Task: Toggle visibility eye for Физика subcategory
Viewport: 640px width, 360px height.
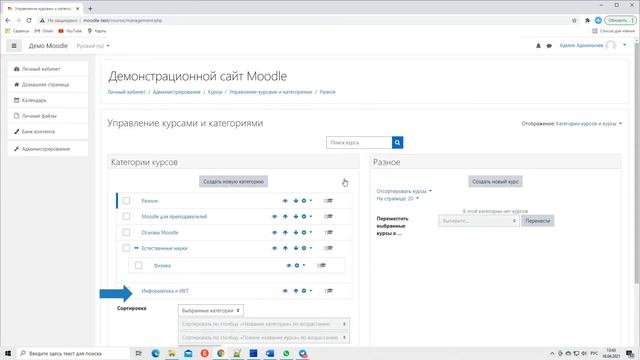Action: click(288, 266)
